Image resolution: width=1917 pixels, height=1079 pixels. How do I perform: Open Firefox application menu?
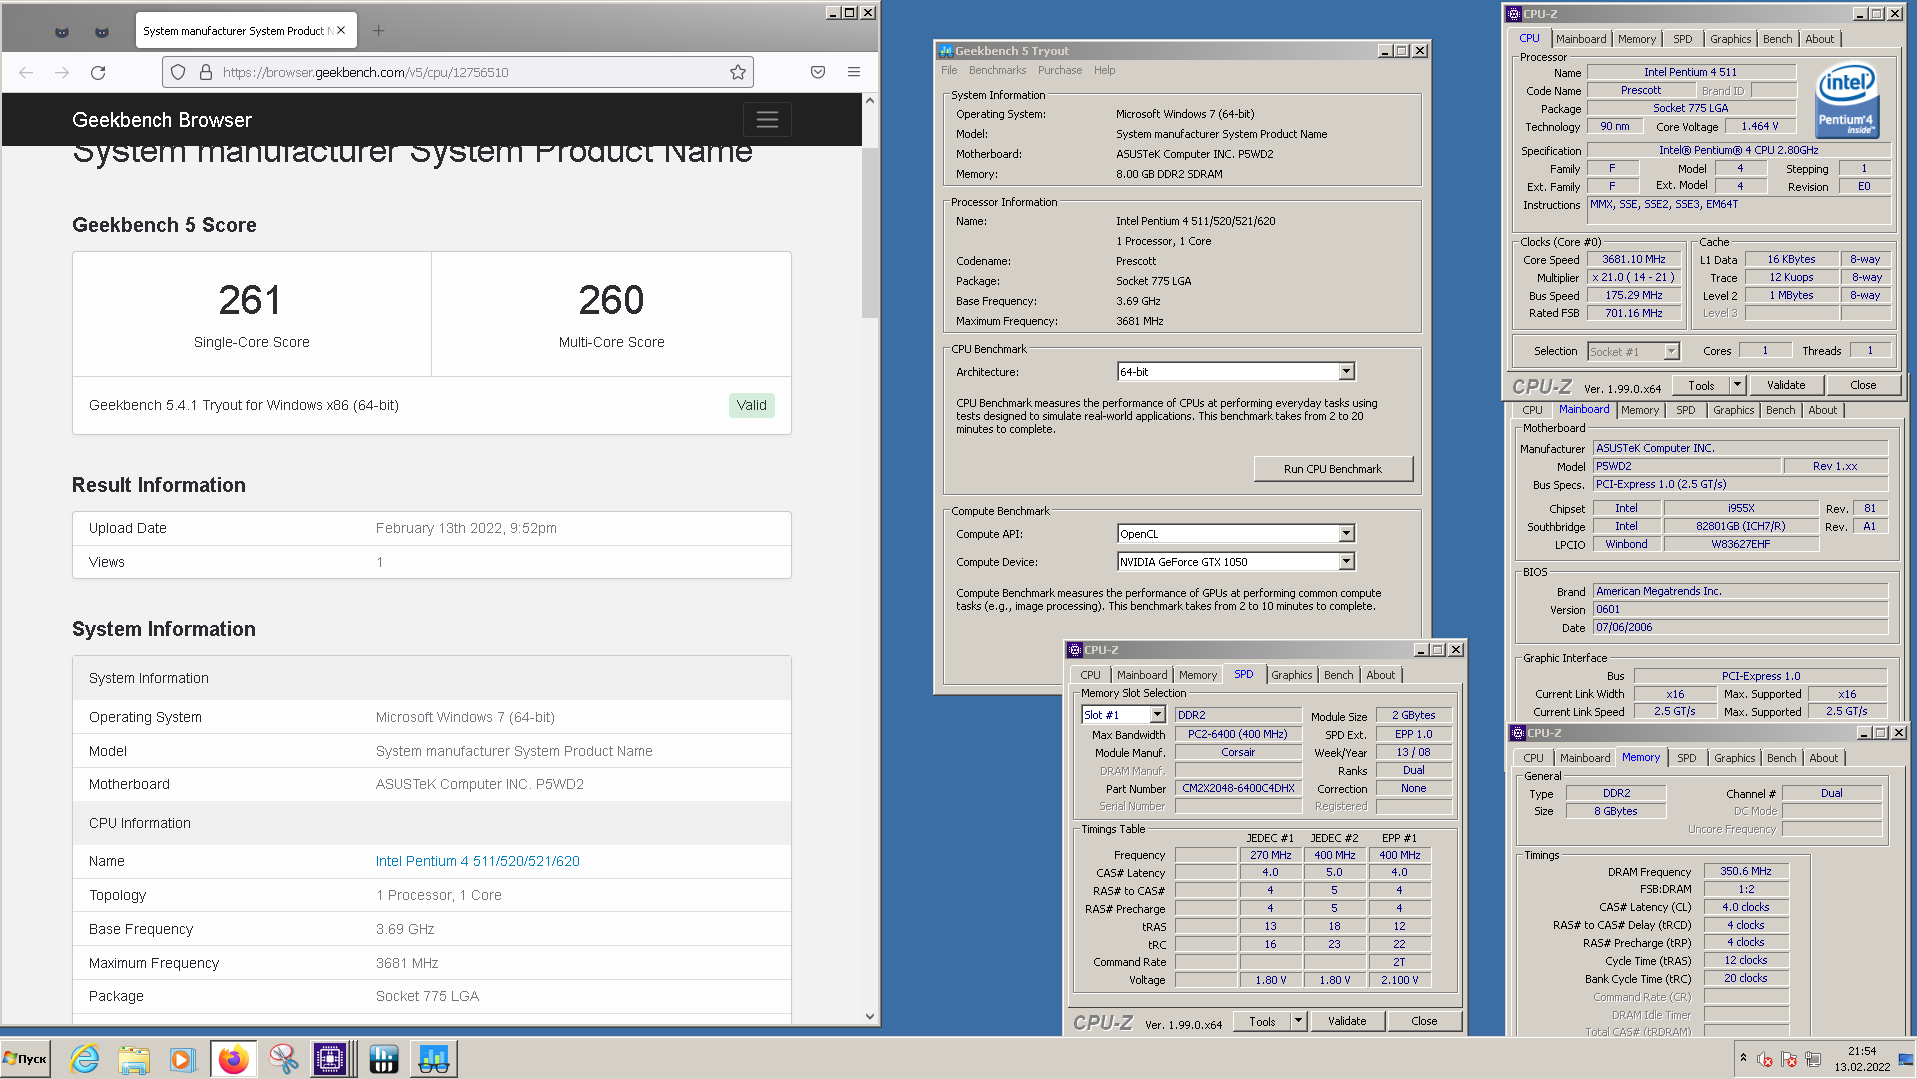pos(854,72)
